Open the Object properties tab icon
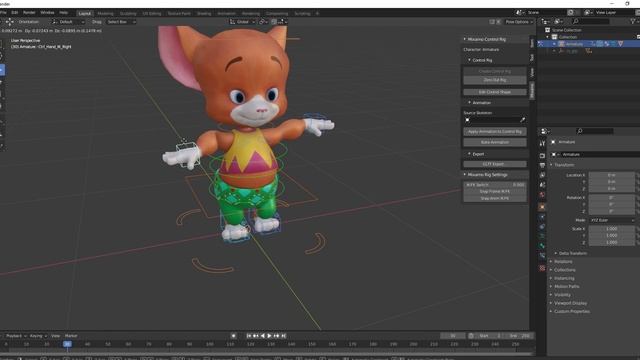Viewport: 640px width, 360px height. tap(542, 207)
